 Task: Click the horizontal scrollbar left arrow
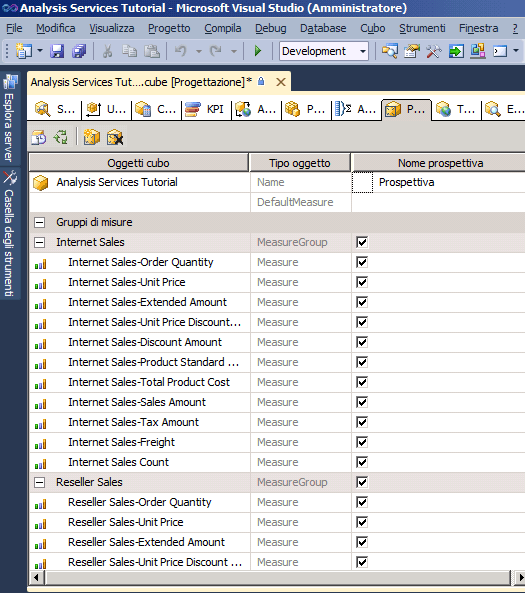click(37, 577)
